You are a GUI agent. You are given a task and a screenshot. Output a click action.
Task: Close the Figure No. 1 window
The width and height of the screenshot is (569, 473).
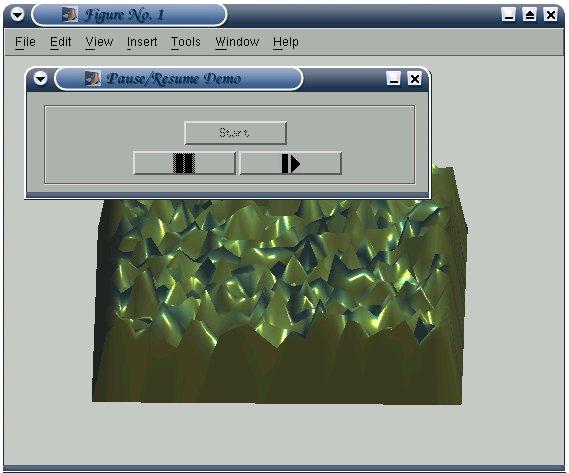(550, 15)
